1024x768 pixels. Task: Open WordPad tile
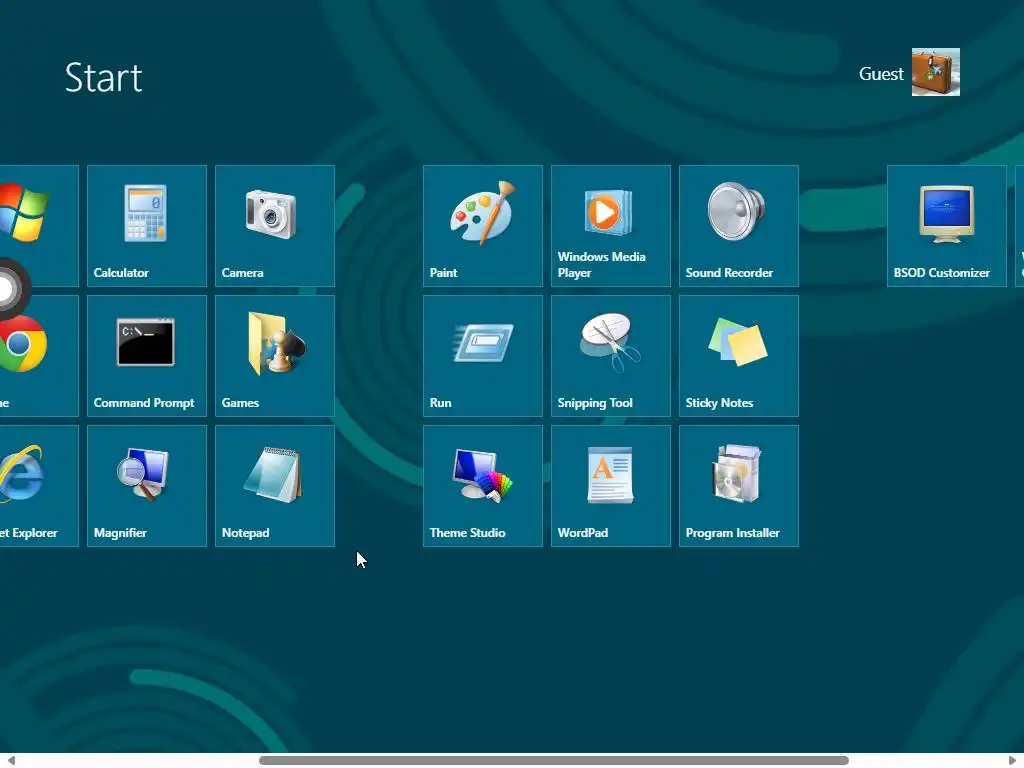(x=611, y=486)
